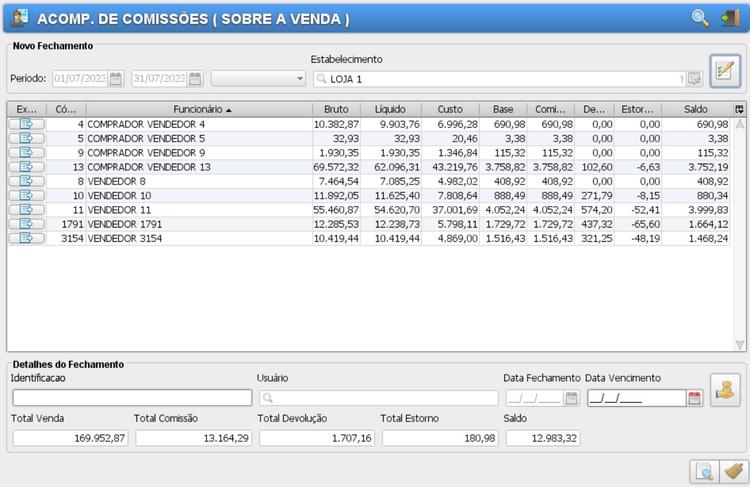Open calendar for period end date 31/07
Viewport: 750px width, 487px height.
point(195,79)
